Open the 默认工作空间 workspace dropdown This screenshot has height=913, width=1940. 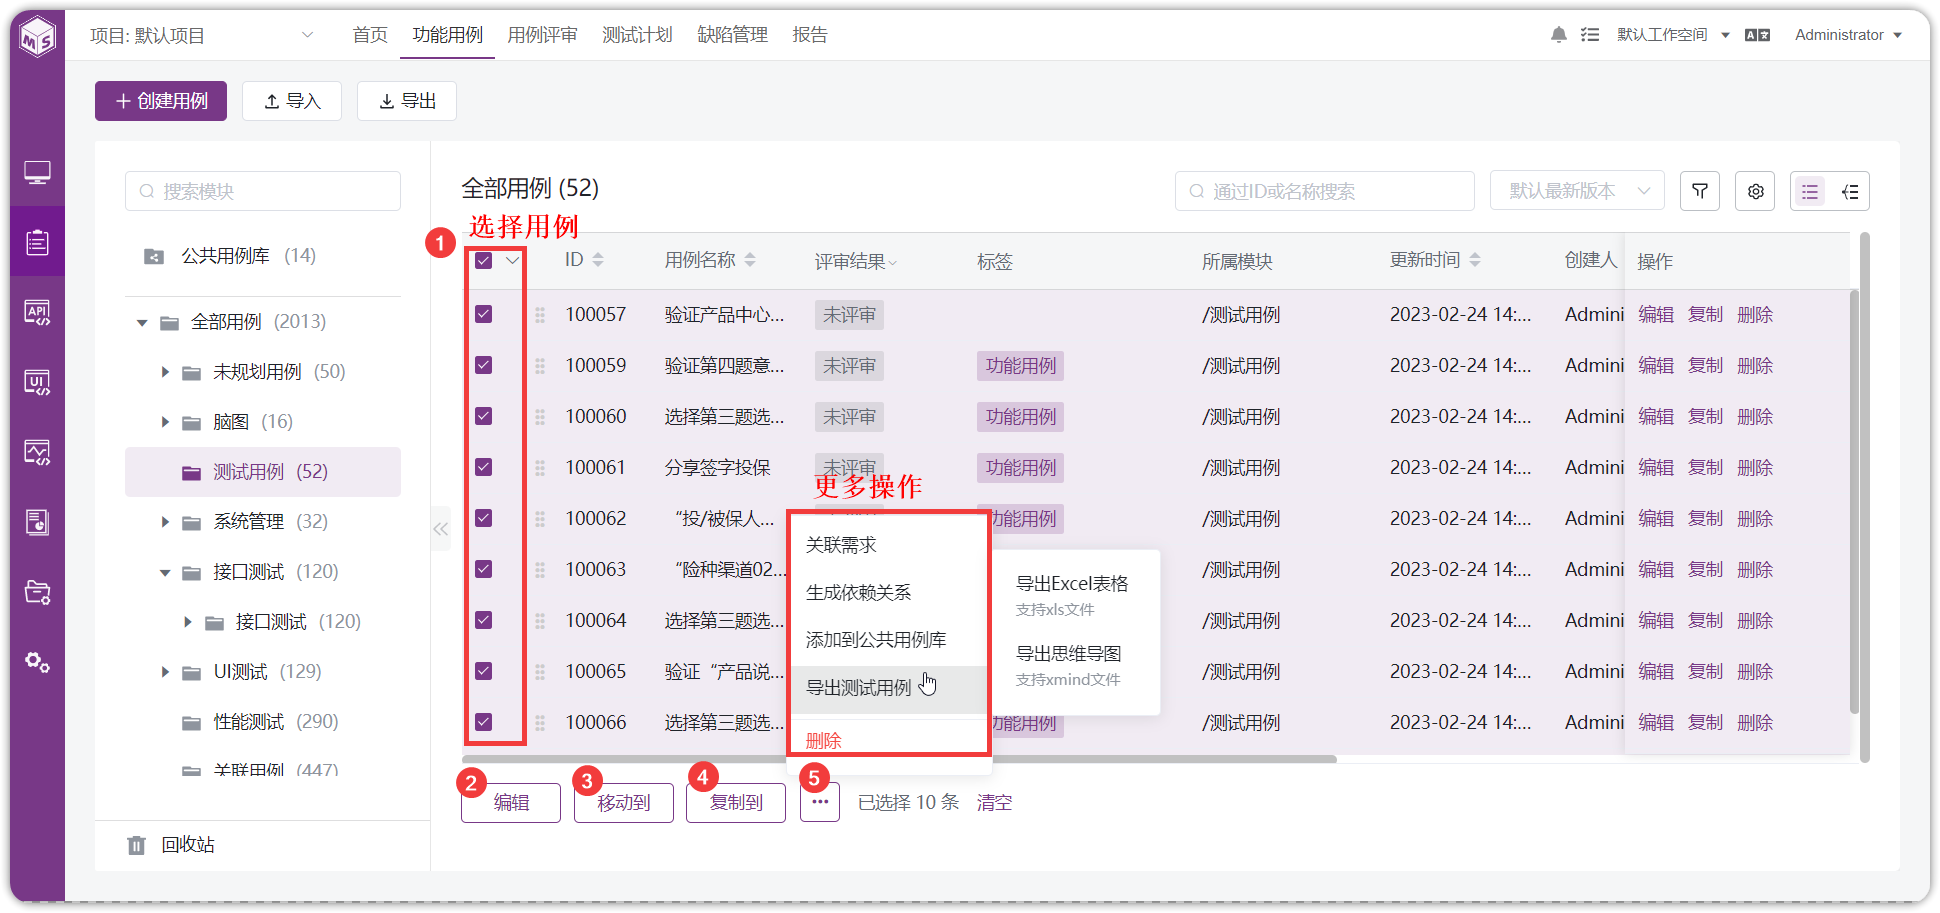pyautogui.click(x=1673, y=35)
